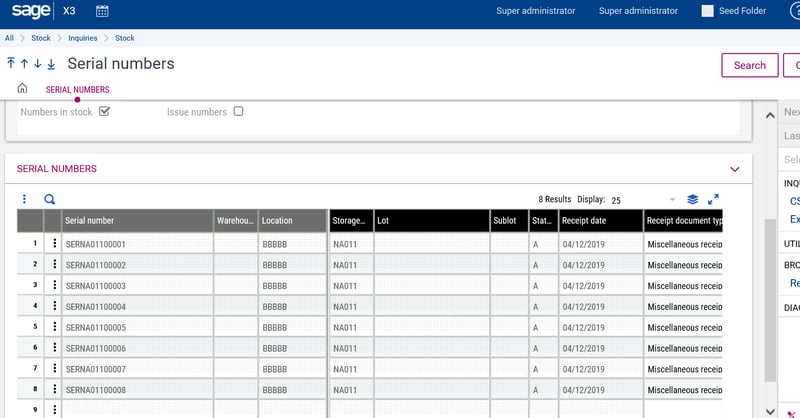Click the home icon
The height and width of the screenshot is (418, 800).
(x=22, y=89)
